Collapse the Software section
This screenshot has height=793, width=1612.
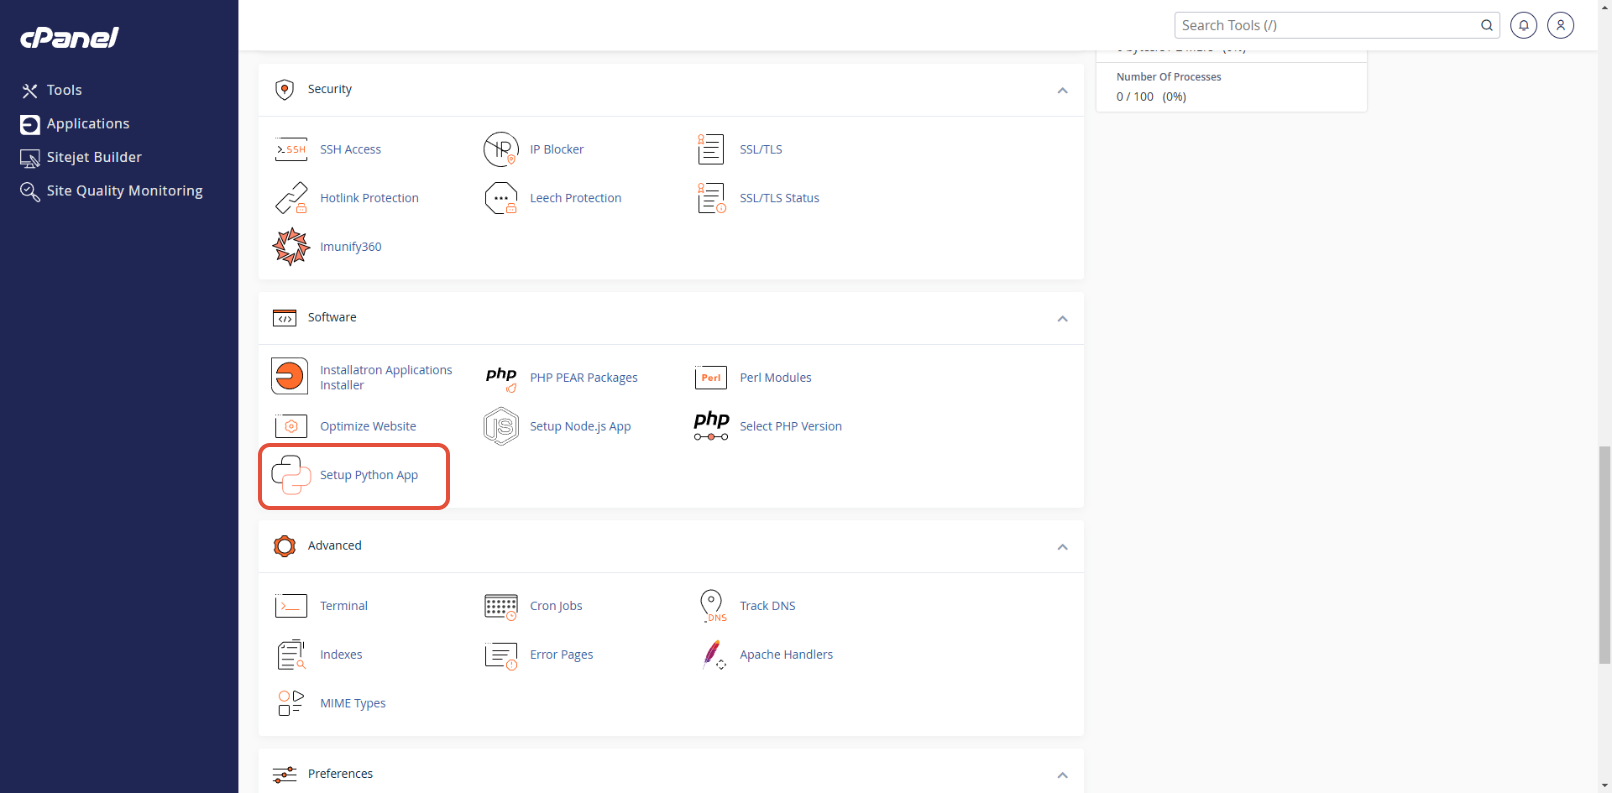pyautogui.click(x=1062, y=319)
